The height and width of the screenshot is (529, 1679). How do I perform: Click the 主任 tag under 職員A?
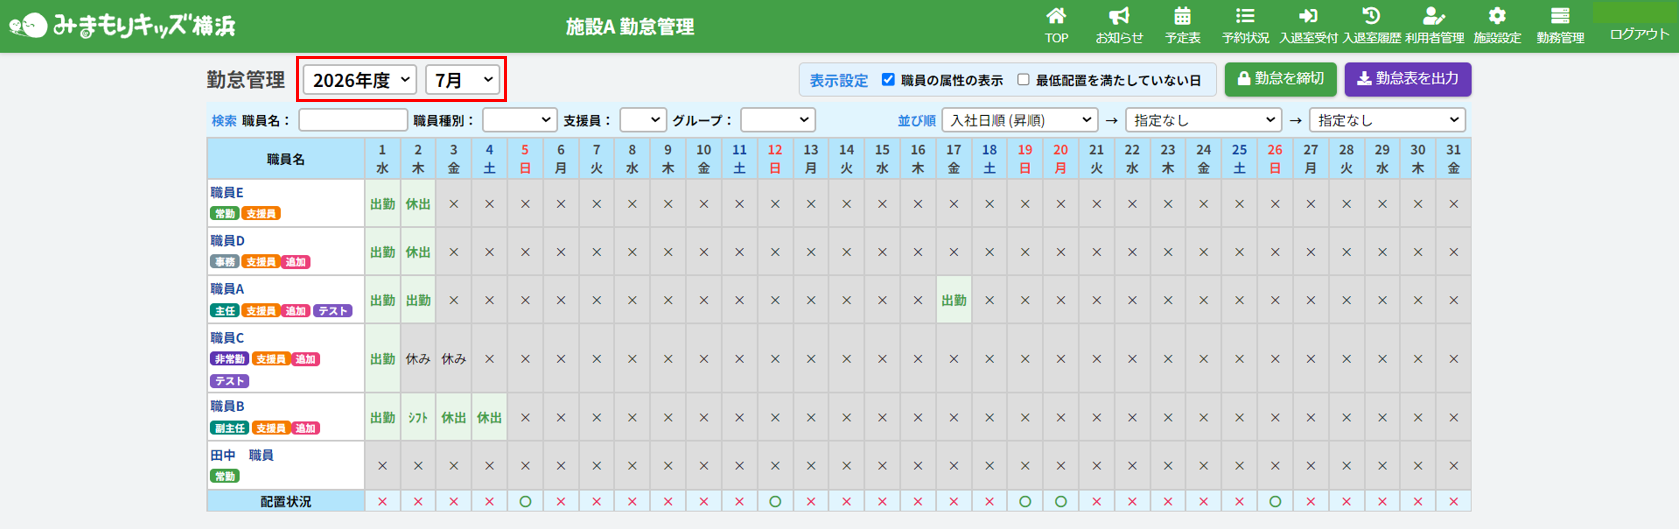point(224,311)
